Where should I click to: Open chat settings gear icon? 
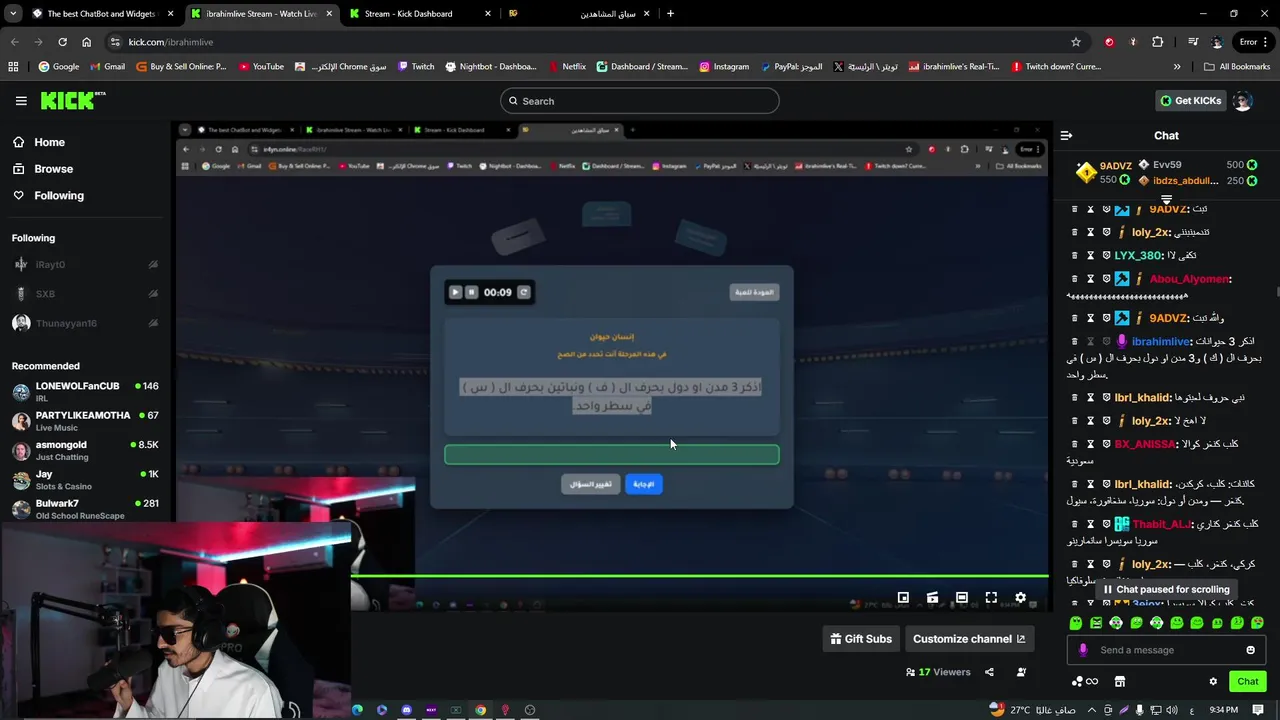coord(1213,682)
